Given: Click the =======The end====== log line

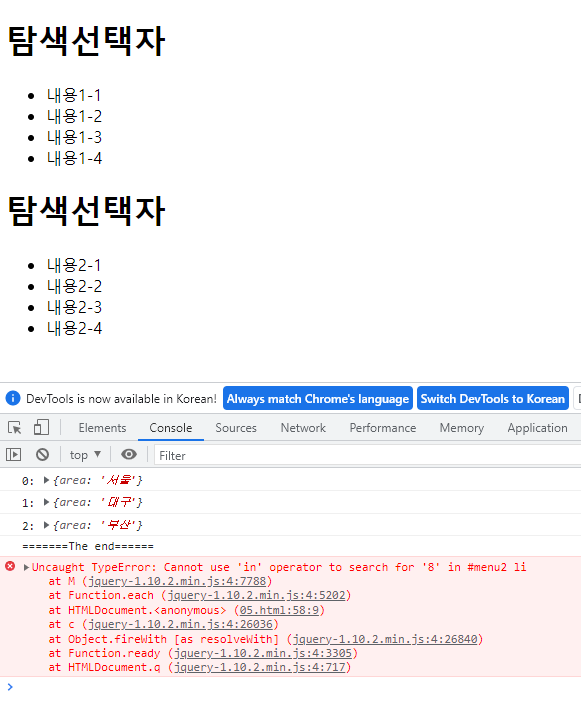Looking at the screenshot, I should click(88, 546).
